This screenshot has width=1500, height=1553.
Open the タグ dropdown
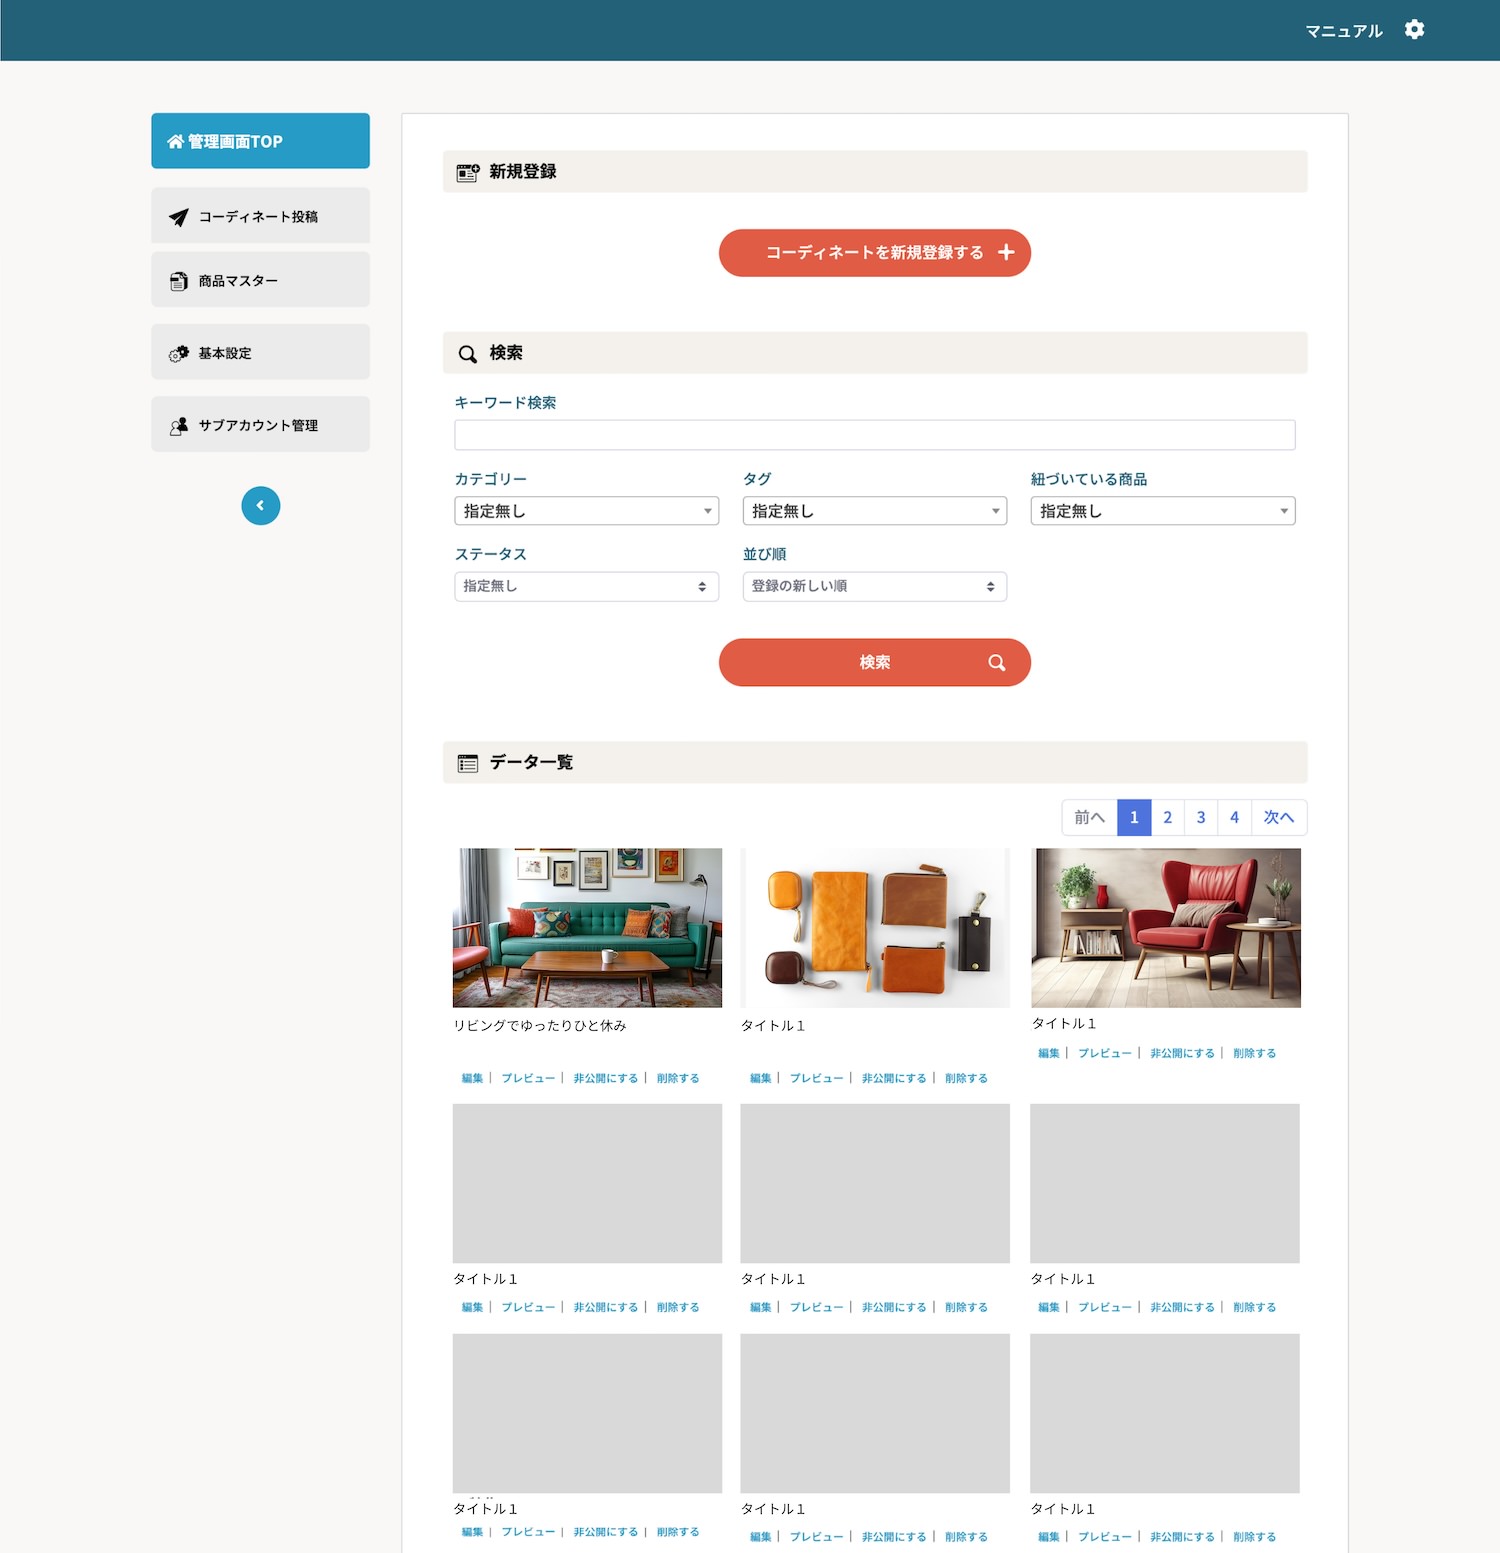(874, 511)
